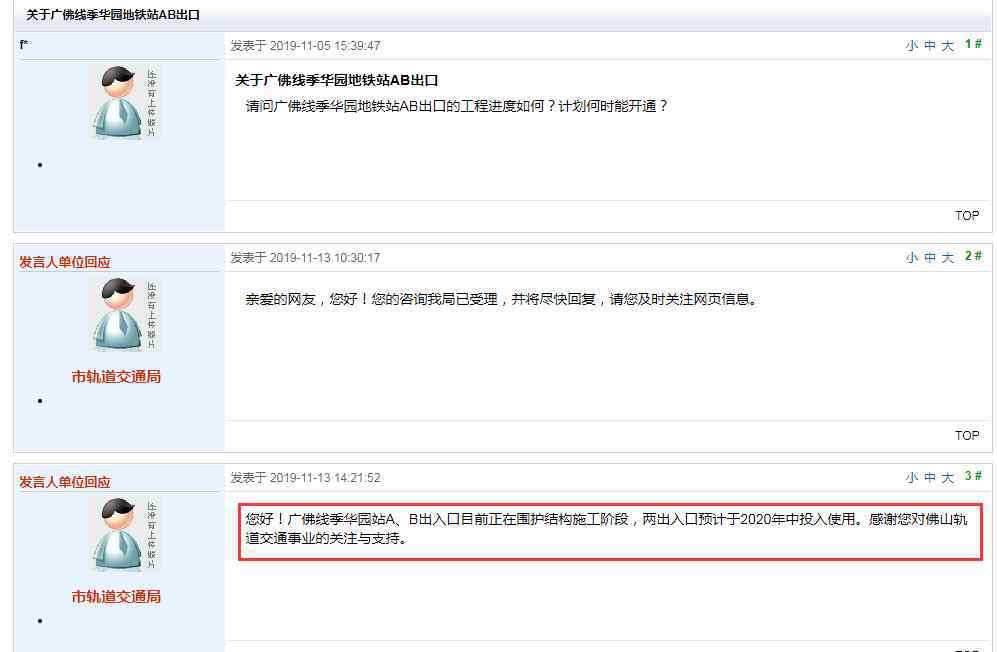Click TOP link under second post
This screenshot has width=997, height=652.
pos(966,436)
